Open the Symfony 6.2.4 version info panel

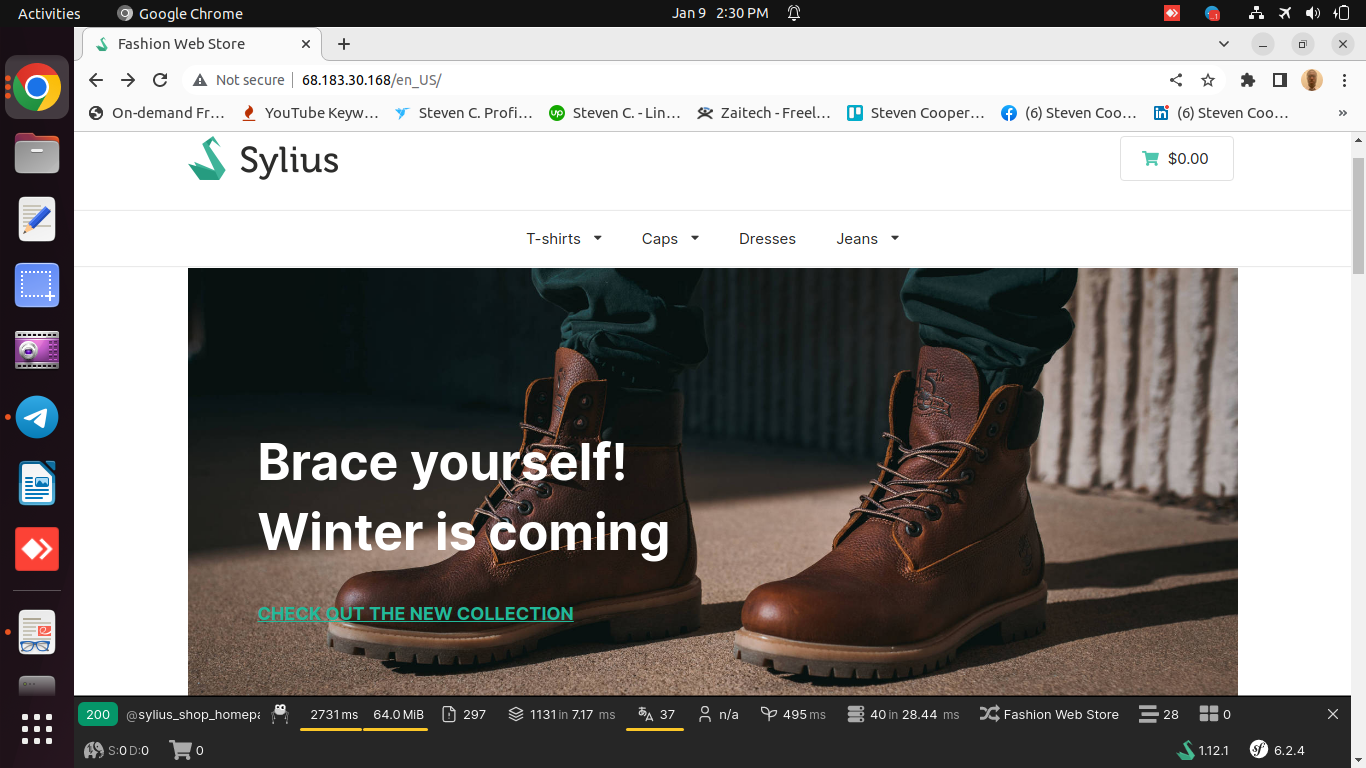1275,749
